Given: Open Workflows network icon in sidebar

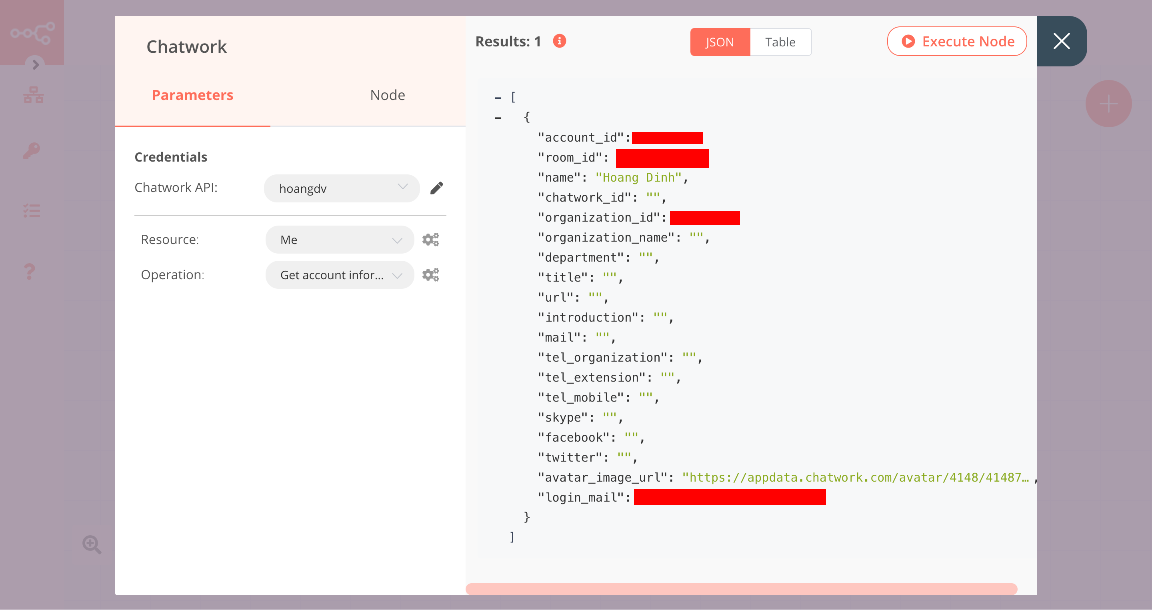Looking at the screenshot, I should pyautogui.click(x=33, y=95).
